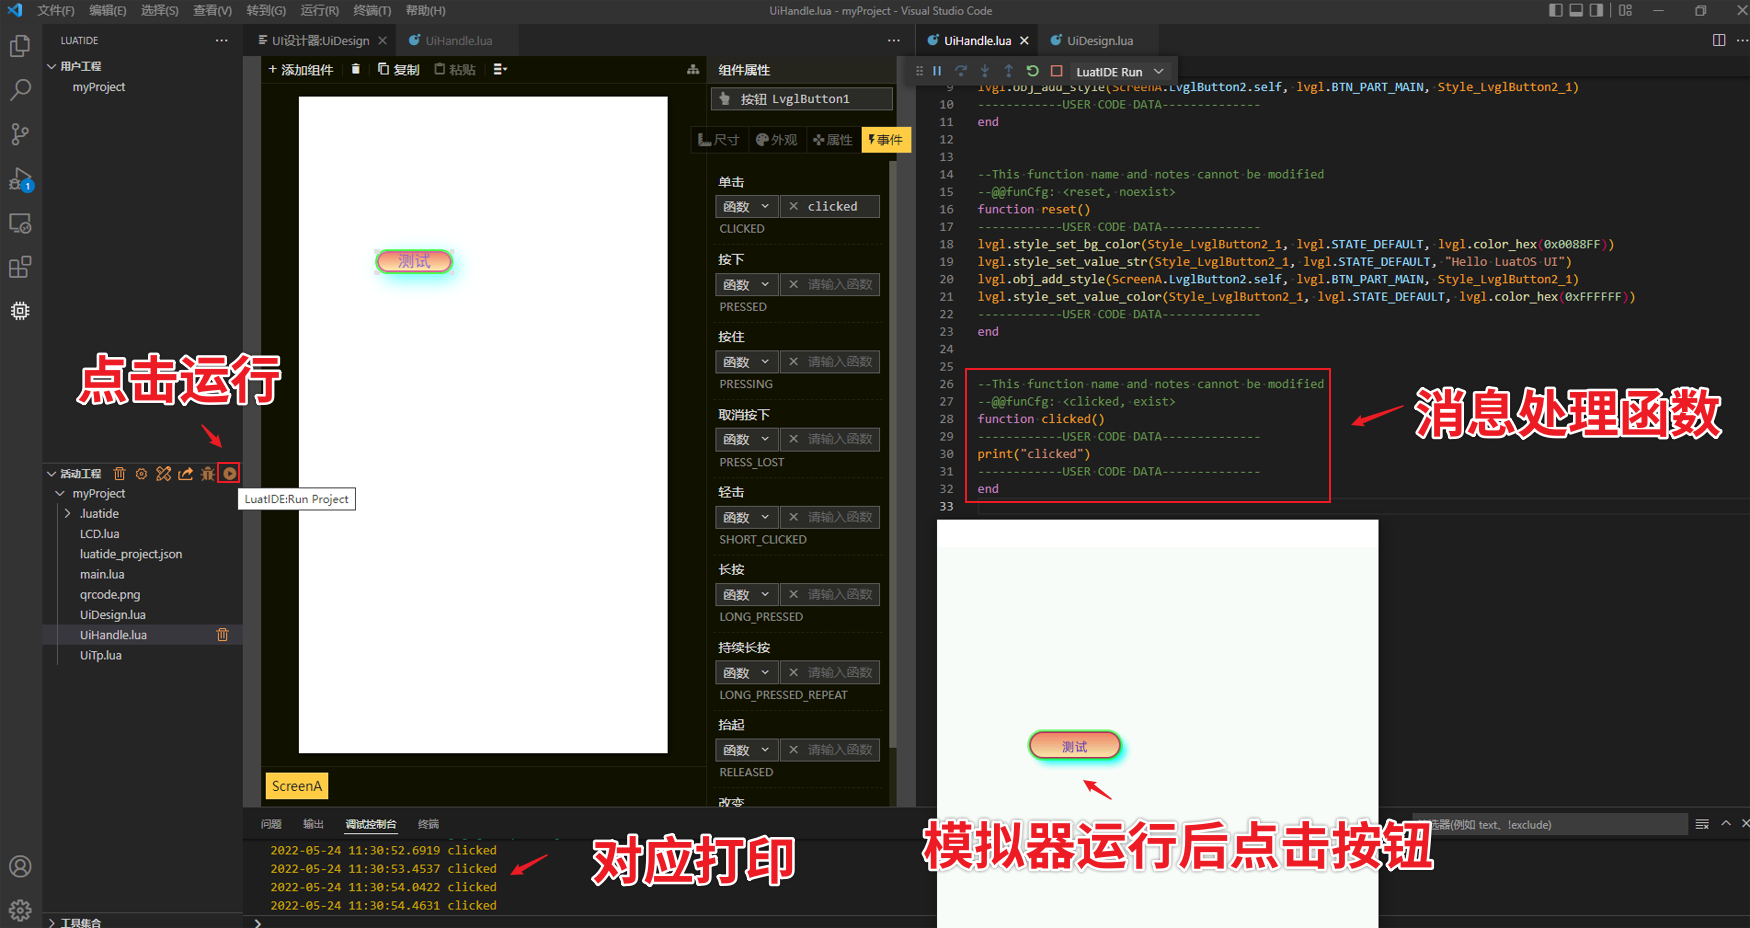Click 添加组件 to add a component
This screenshot has height=928, width=1750.
300,69
